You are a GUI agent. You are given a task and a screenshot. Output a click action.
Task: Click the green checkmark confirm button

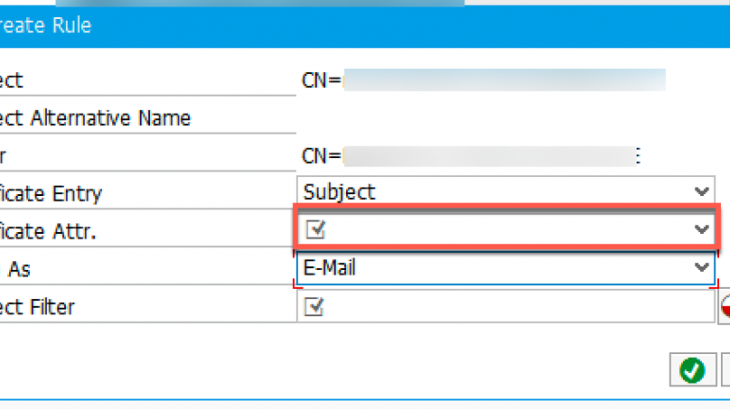click(x=690, y=369)
